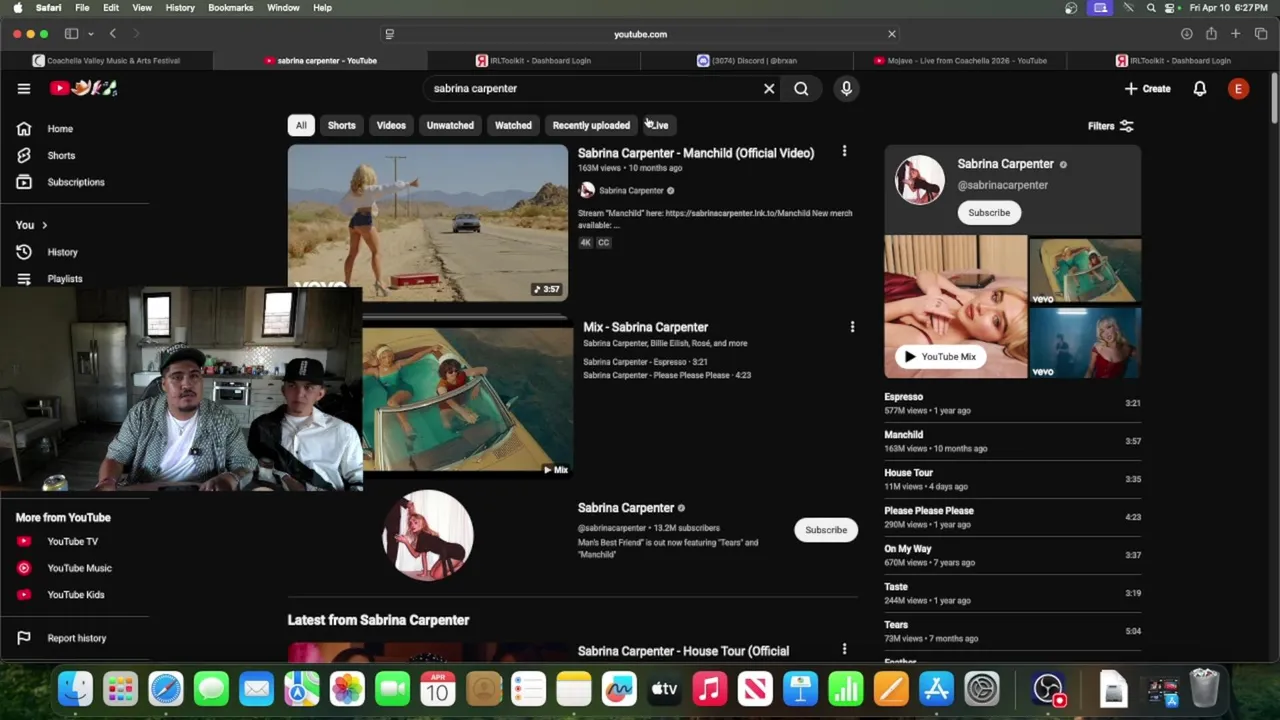Click the Create button
This screenshot has width=1280, height=720.
pos(1147,89)
